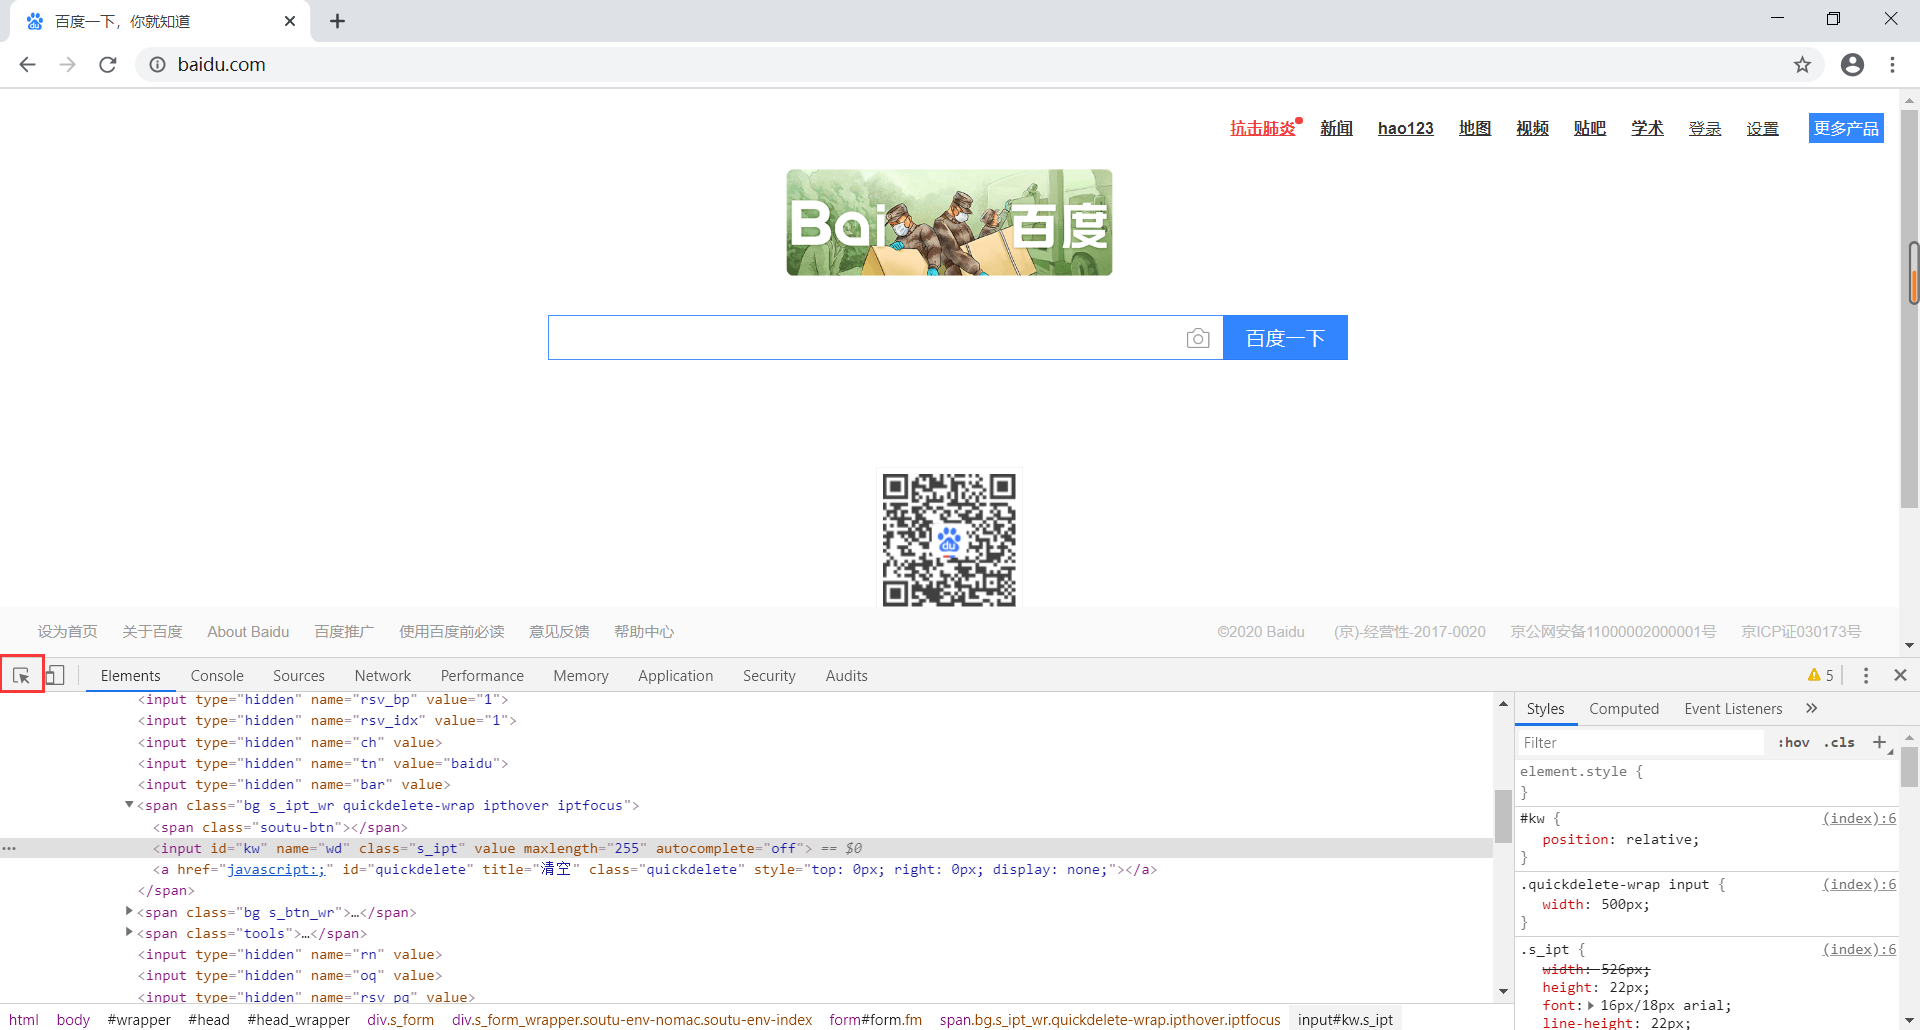Open DevTools customize menu (three dots)
Viewport: 1920px width, 1030px height.
coord(1865,676)
